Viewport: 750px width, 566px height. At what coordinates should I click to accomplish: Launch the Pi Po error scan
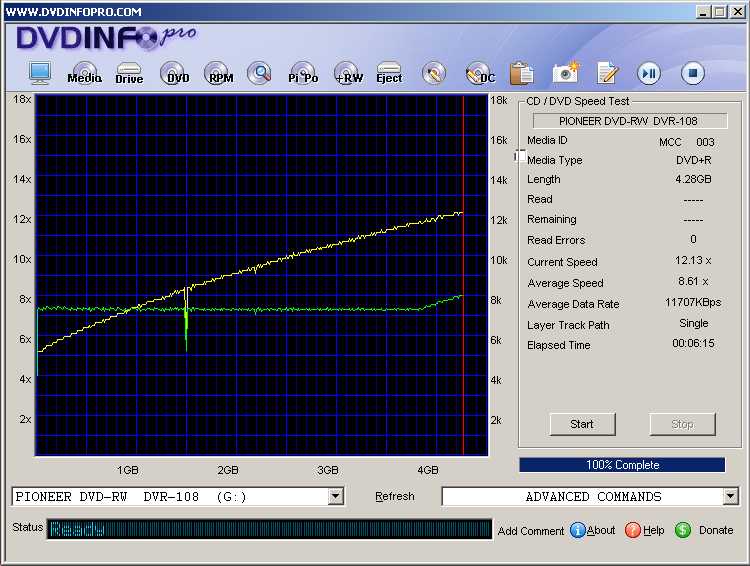point(303,74)
